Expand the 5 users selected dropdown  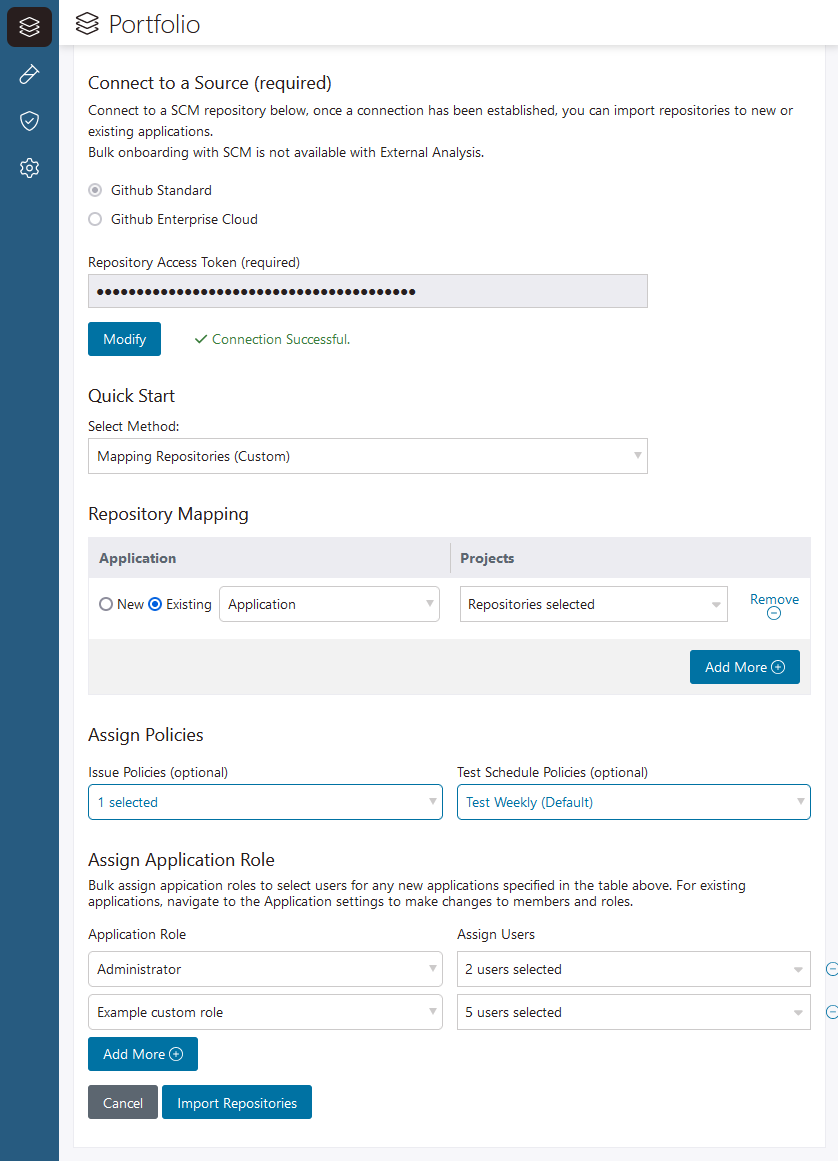coord(634,1012)
